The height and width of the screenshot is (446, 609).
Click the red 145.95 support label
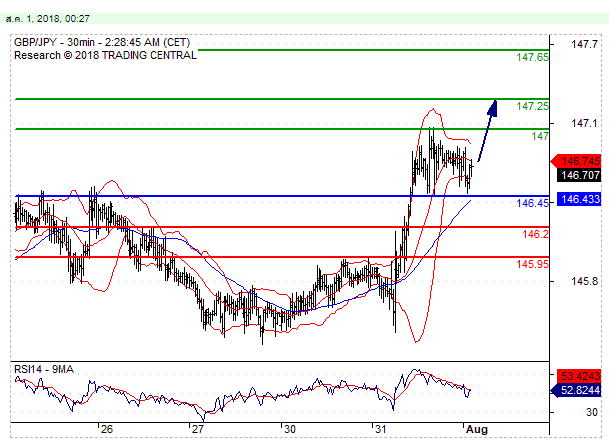click(532, 264)
